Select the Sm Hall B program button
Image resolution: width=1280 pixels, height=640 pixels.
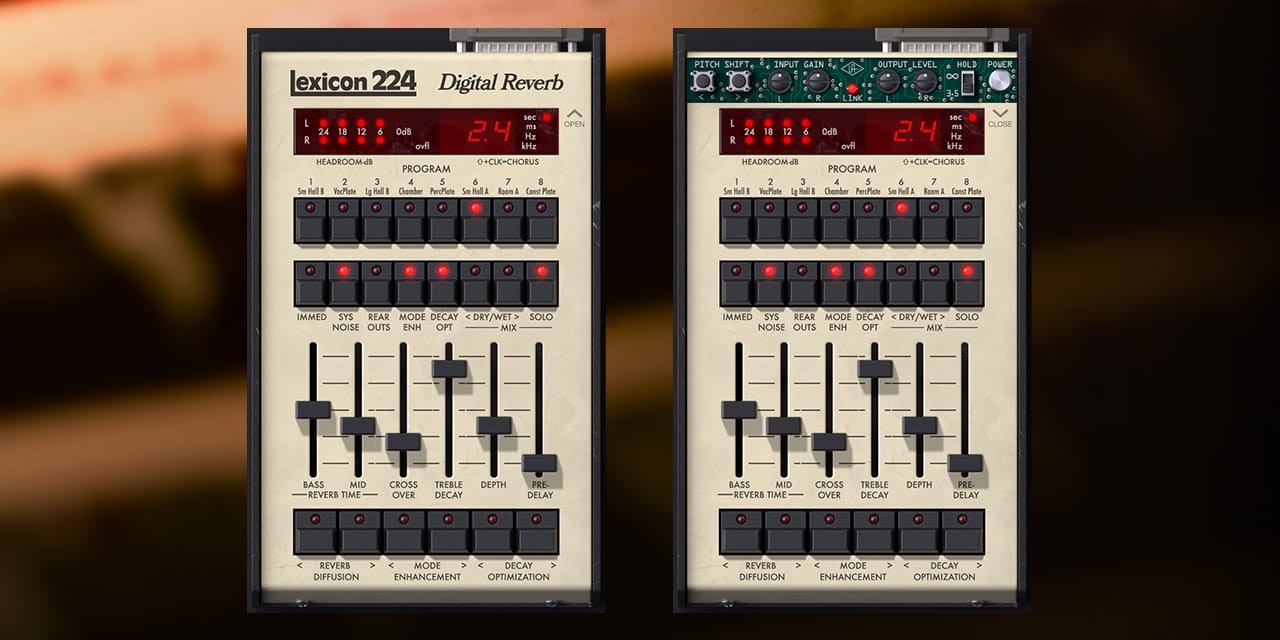[x=311, y=216]
